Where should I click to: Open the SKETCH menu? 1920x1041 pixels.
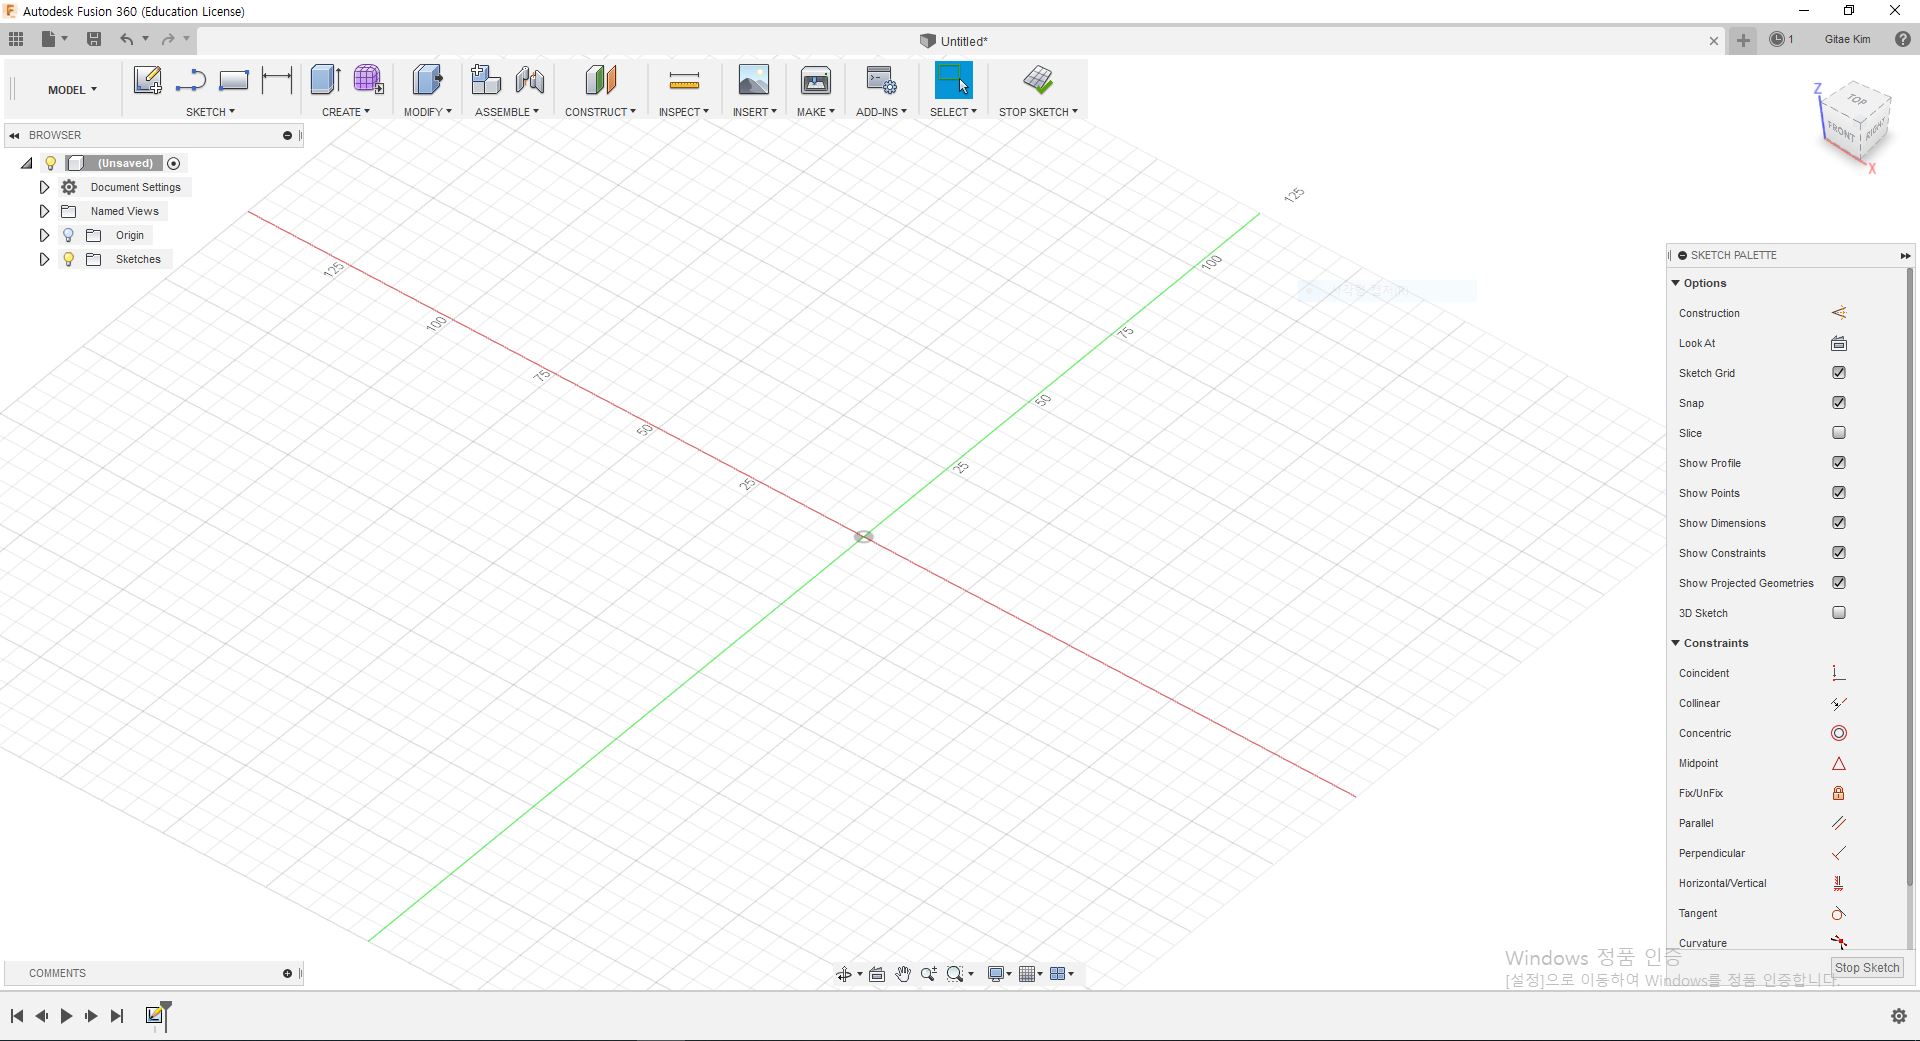click(210, 112)
